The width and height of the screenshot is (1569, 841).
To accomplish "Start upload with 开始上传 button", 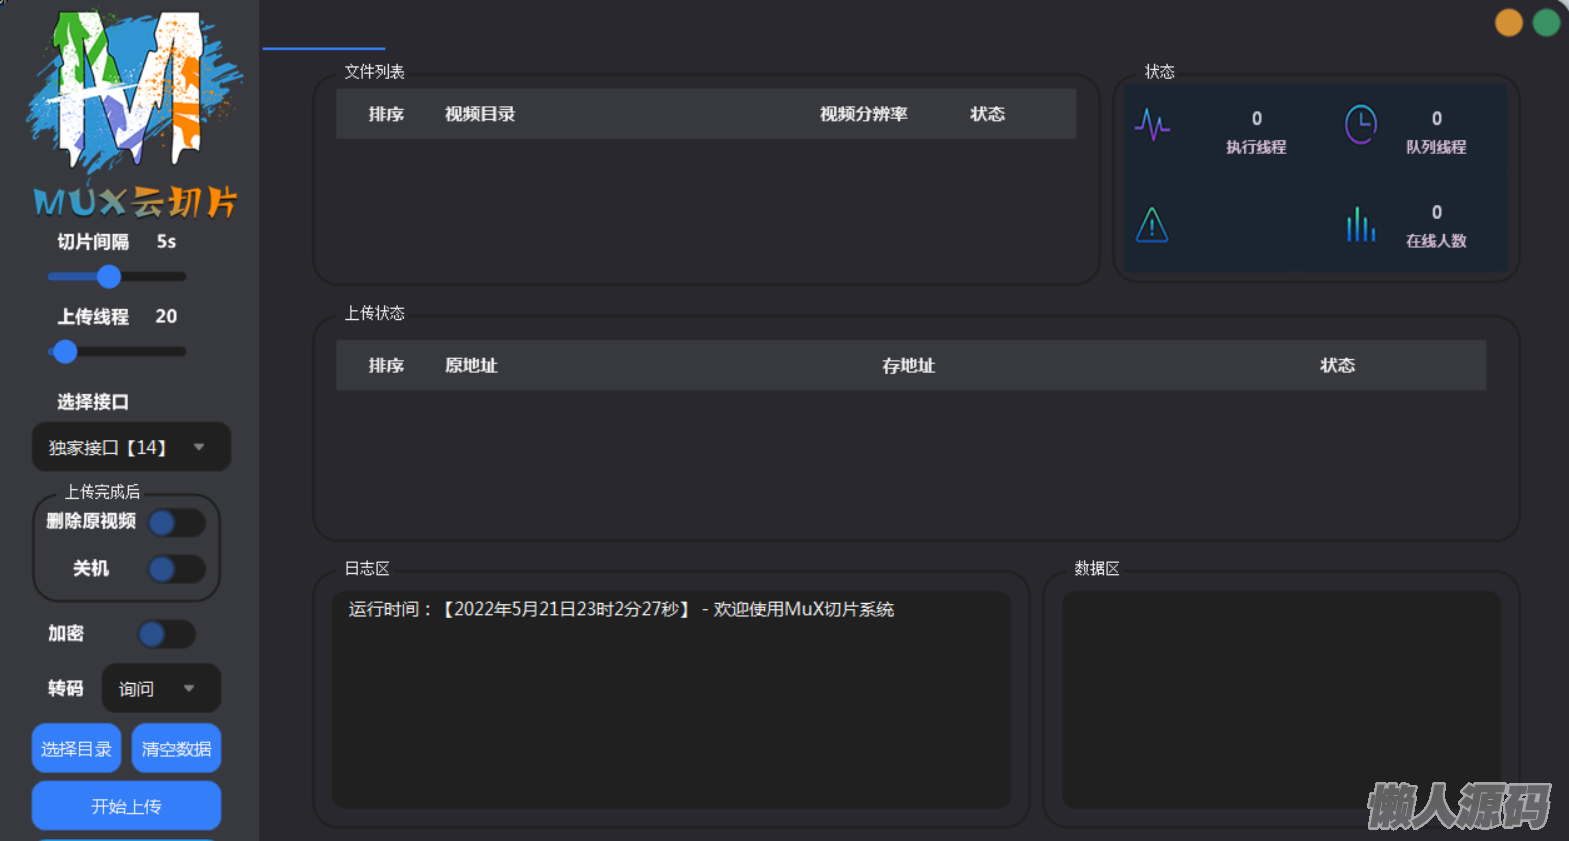I will (126, 806).
